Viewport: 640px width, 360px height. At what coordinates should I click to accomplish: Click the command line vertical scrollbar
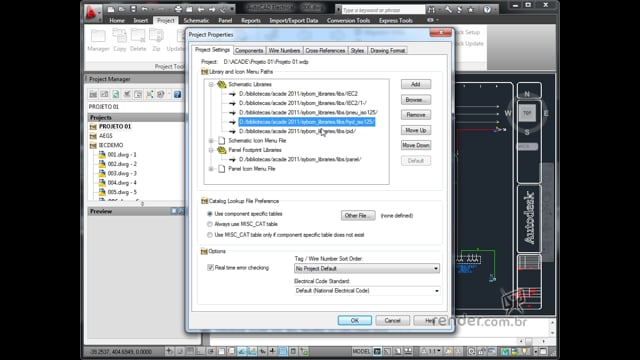[x=552, y=327]
